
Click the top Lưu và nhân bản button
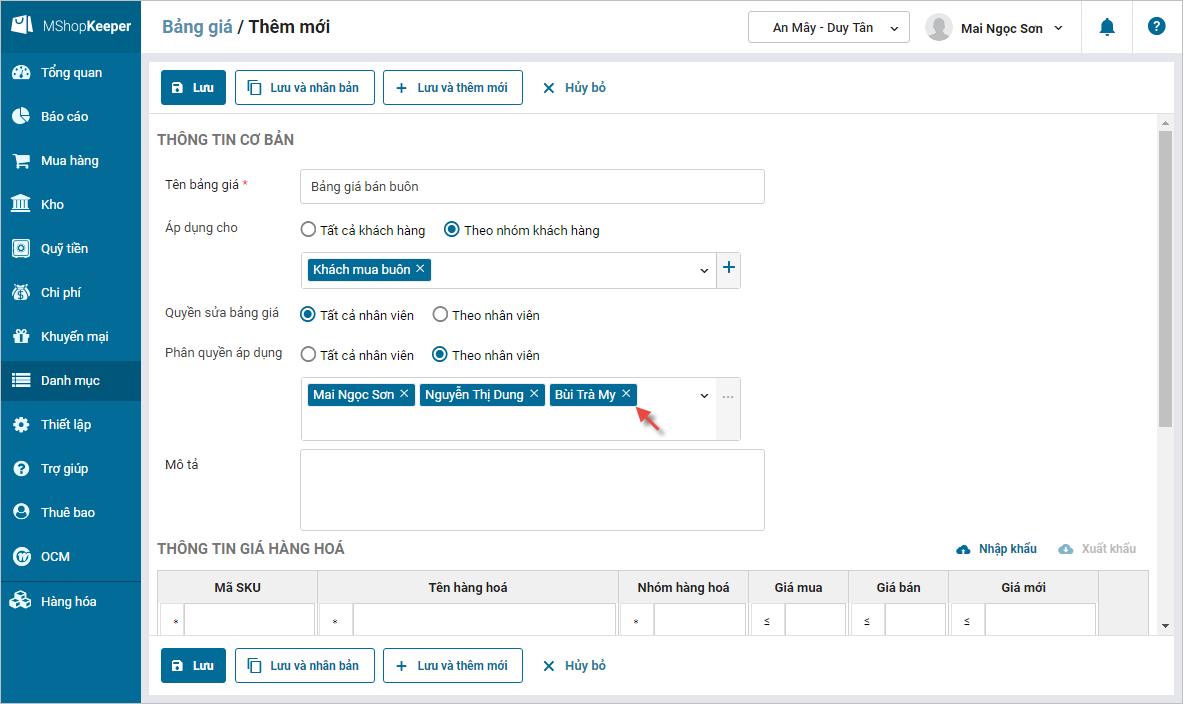[304, 87]
